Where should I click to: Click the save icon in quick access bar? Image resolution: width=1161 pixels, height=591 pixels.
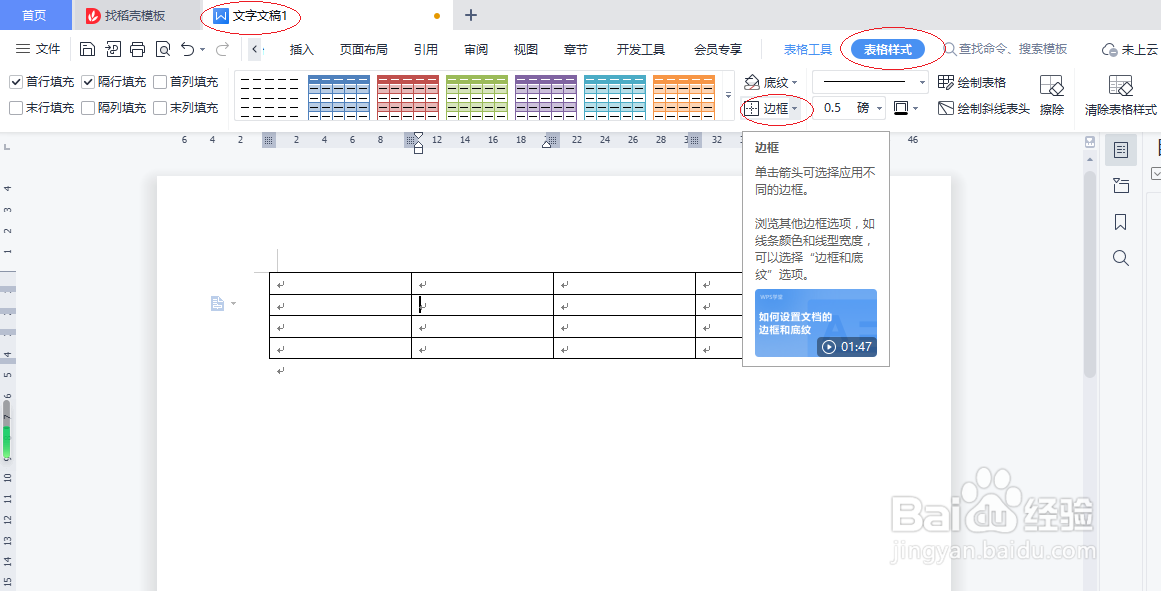coord(87,47)
